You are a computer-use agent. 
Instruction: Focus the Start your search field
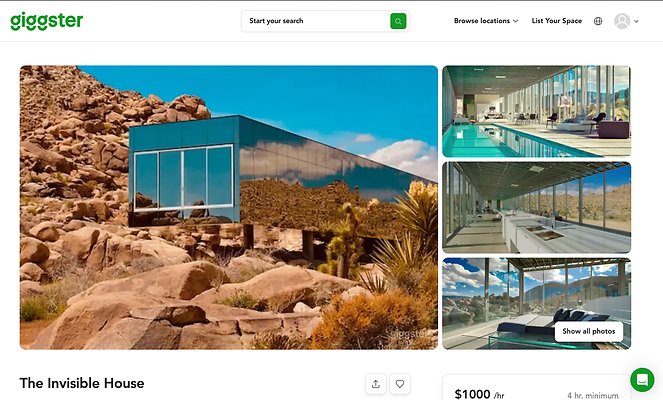pos(315,21)
